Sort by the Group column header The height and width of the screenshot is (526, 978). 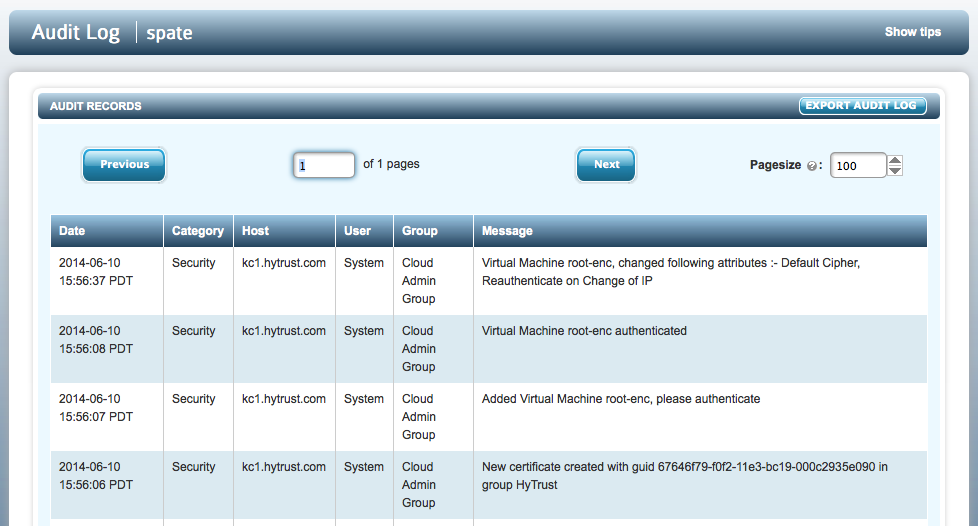click(x=433, y=231)
